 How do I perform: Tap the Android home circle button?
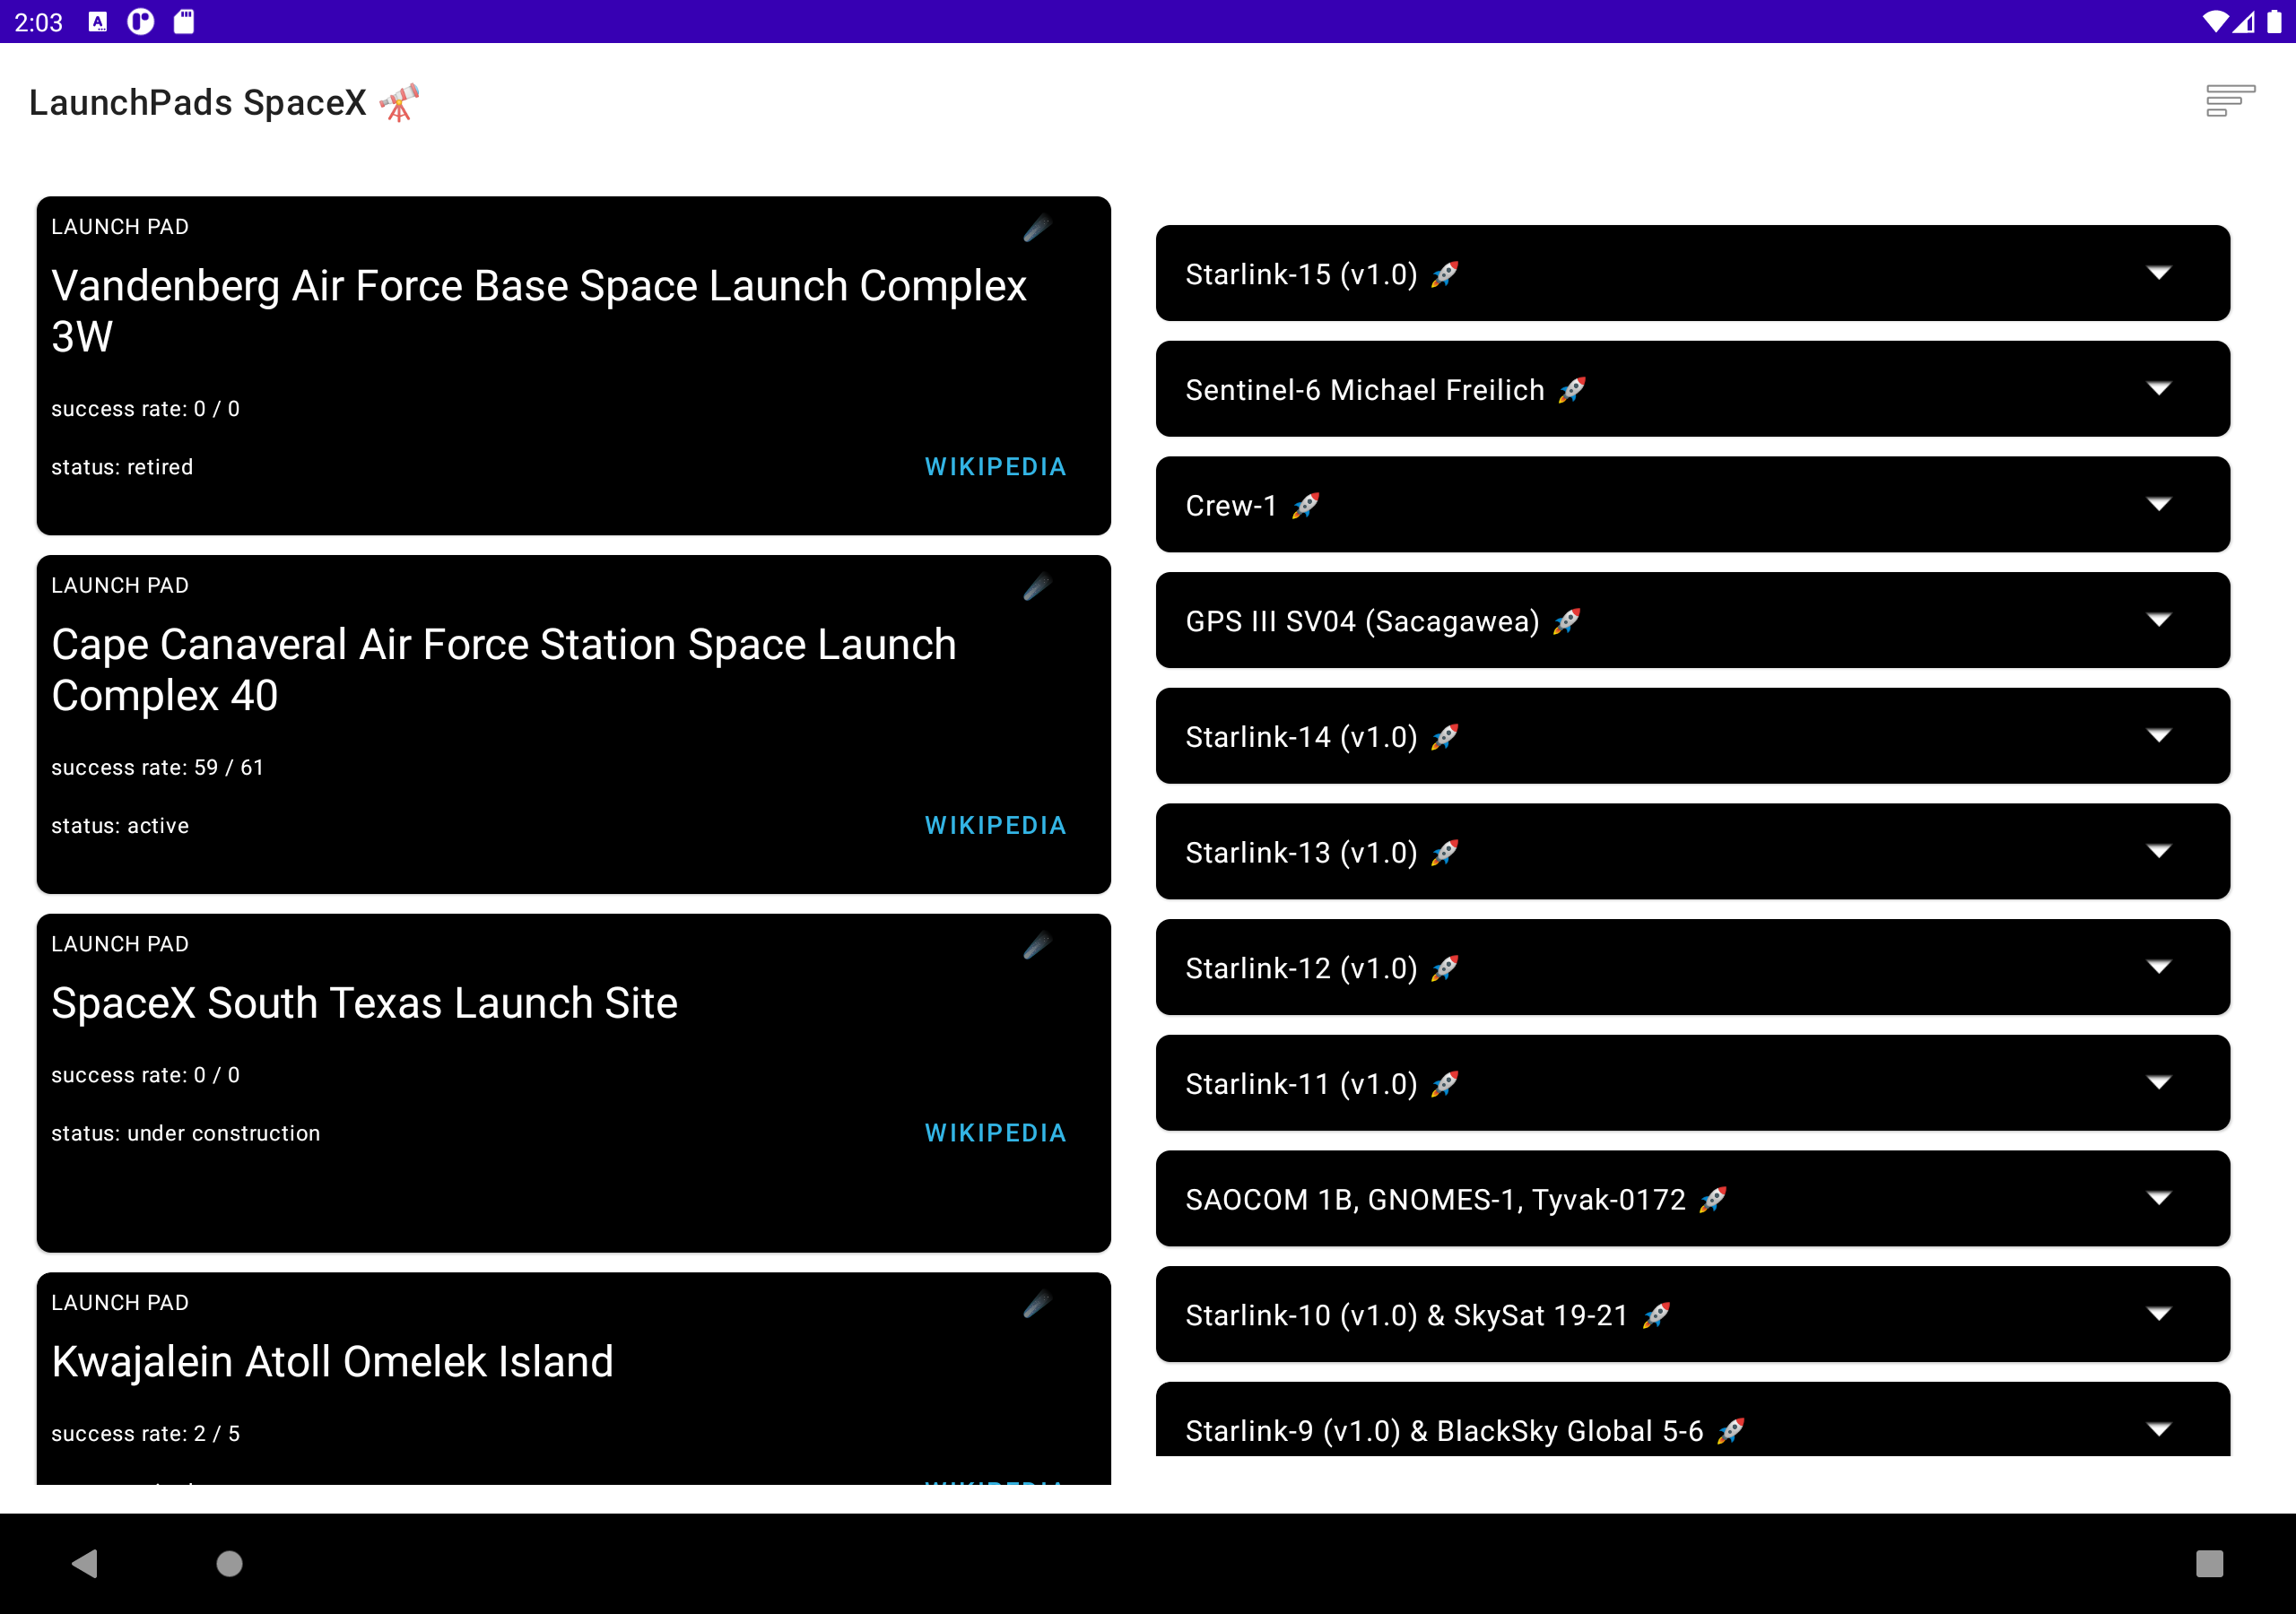pyautogui.click(x=229, y=1563)
